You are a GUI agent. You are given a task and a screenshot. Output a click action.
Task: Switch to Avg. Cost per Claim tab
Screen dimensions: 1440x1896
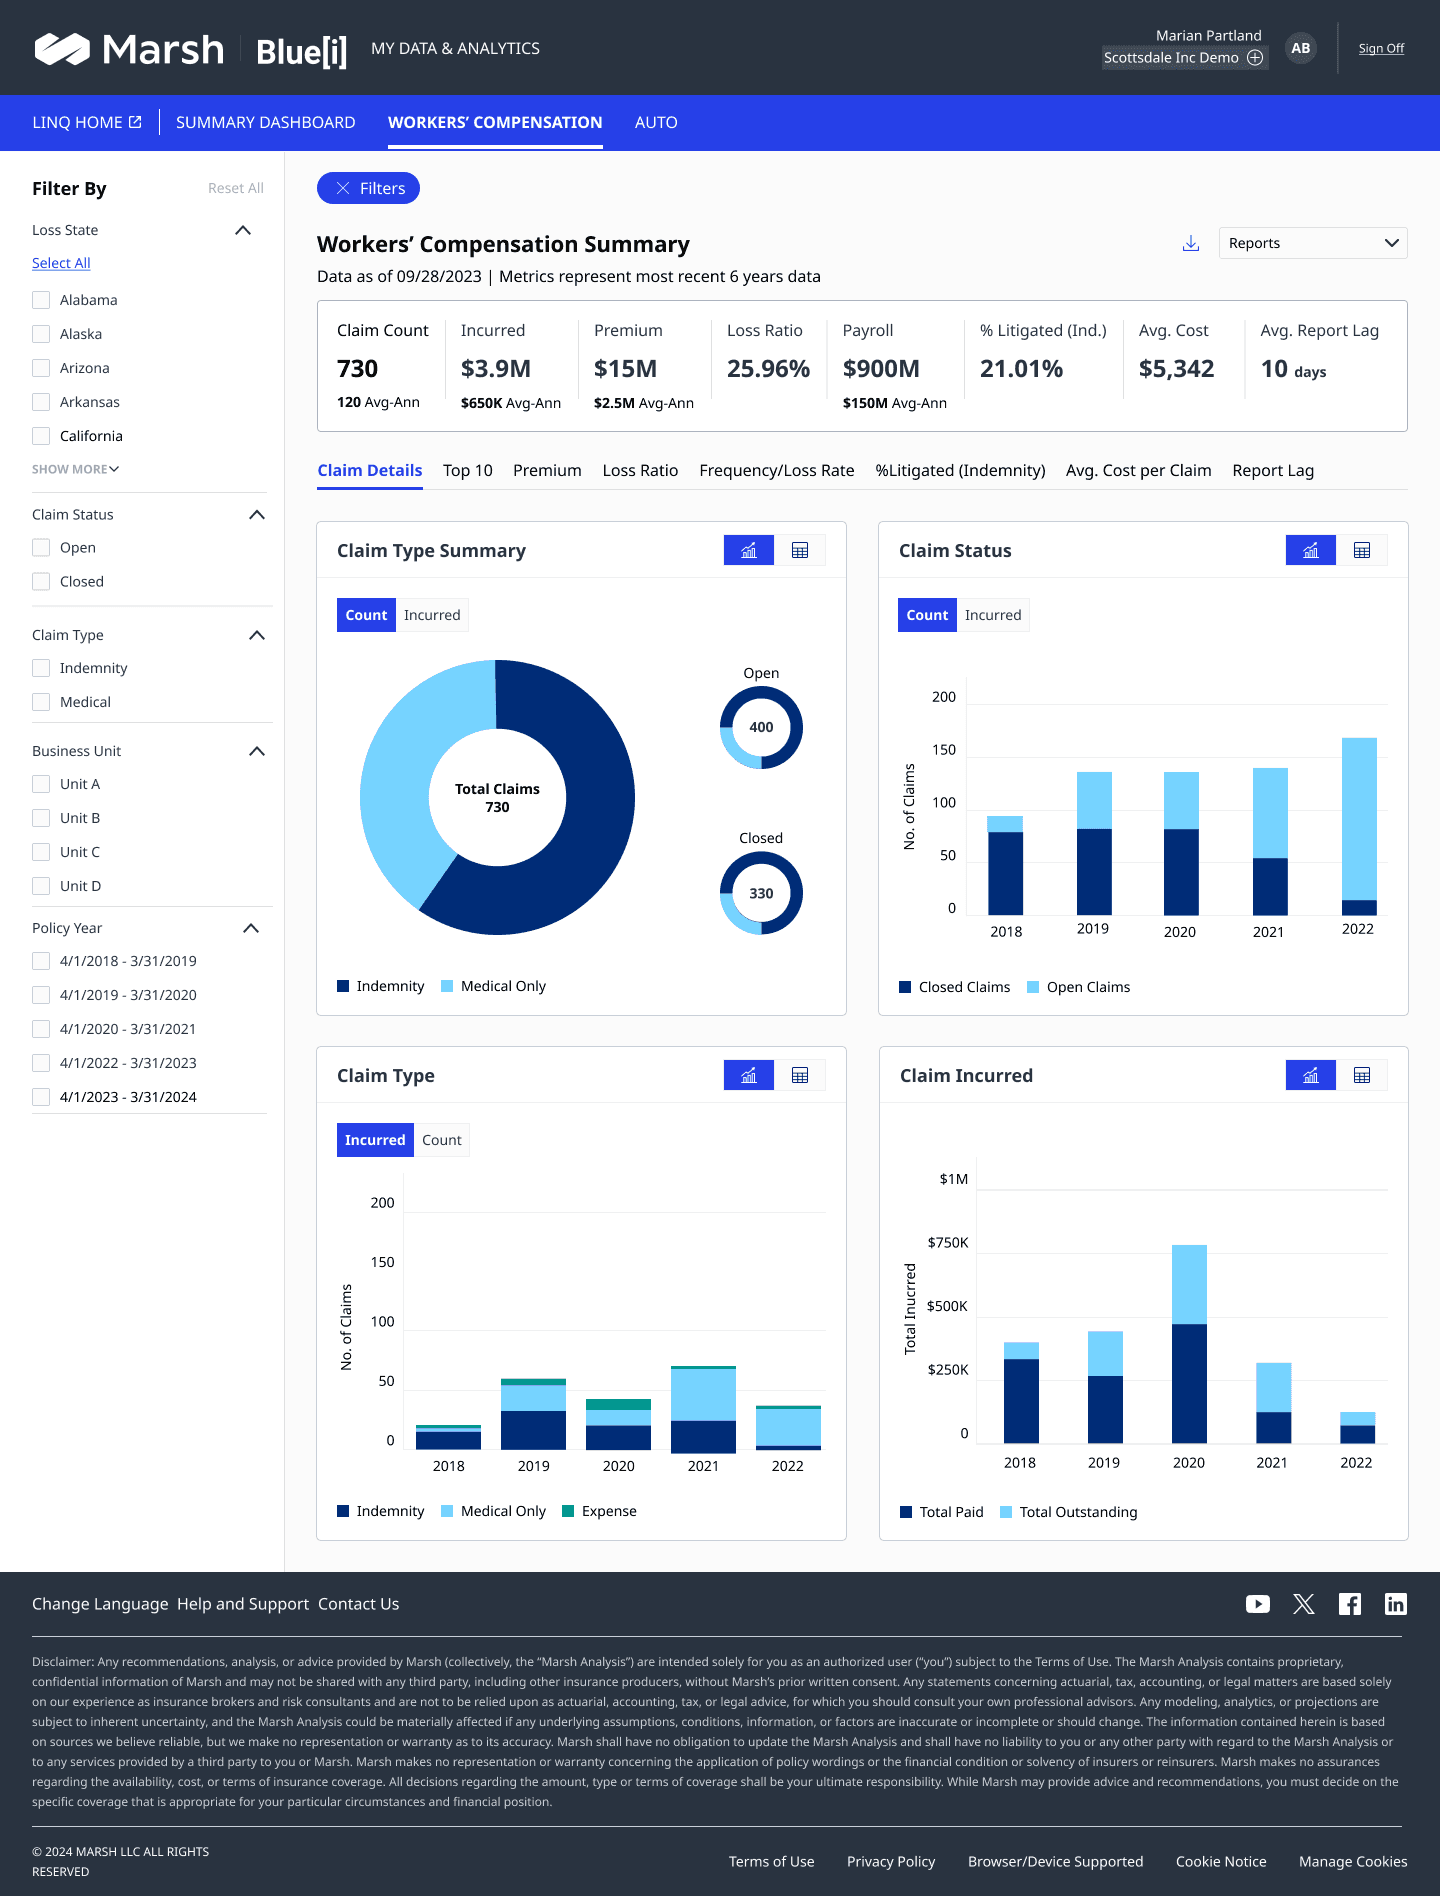click(1139, 470)
